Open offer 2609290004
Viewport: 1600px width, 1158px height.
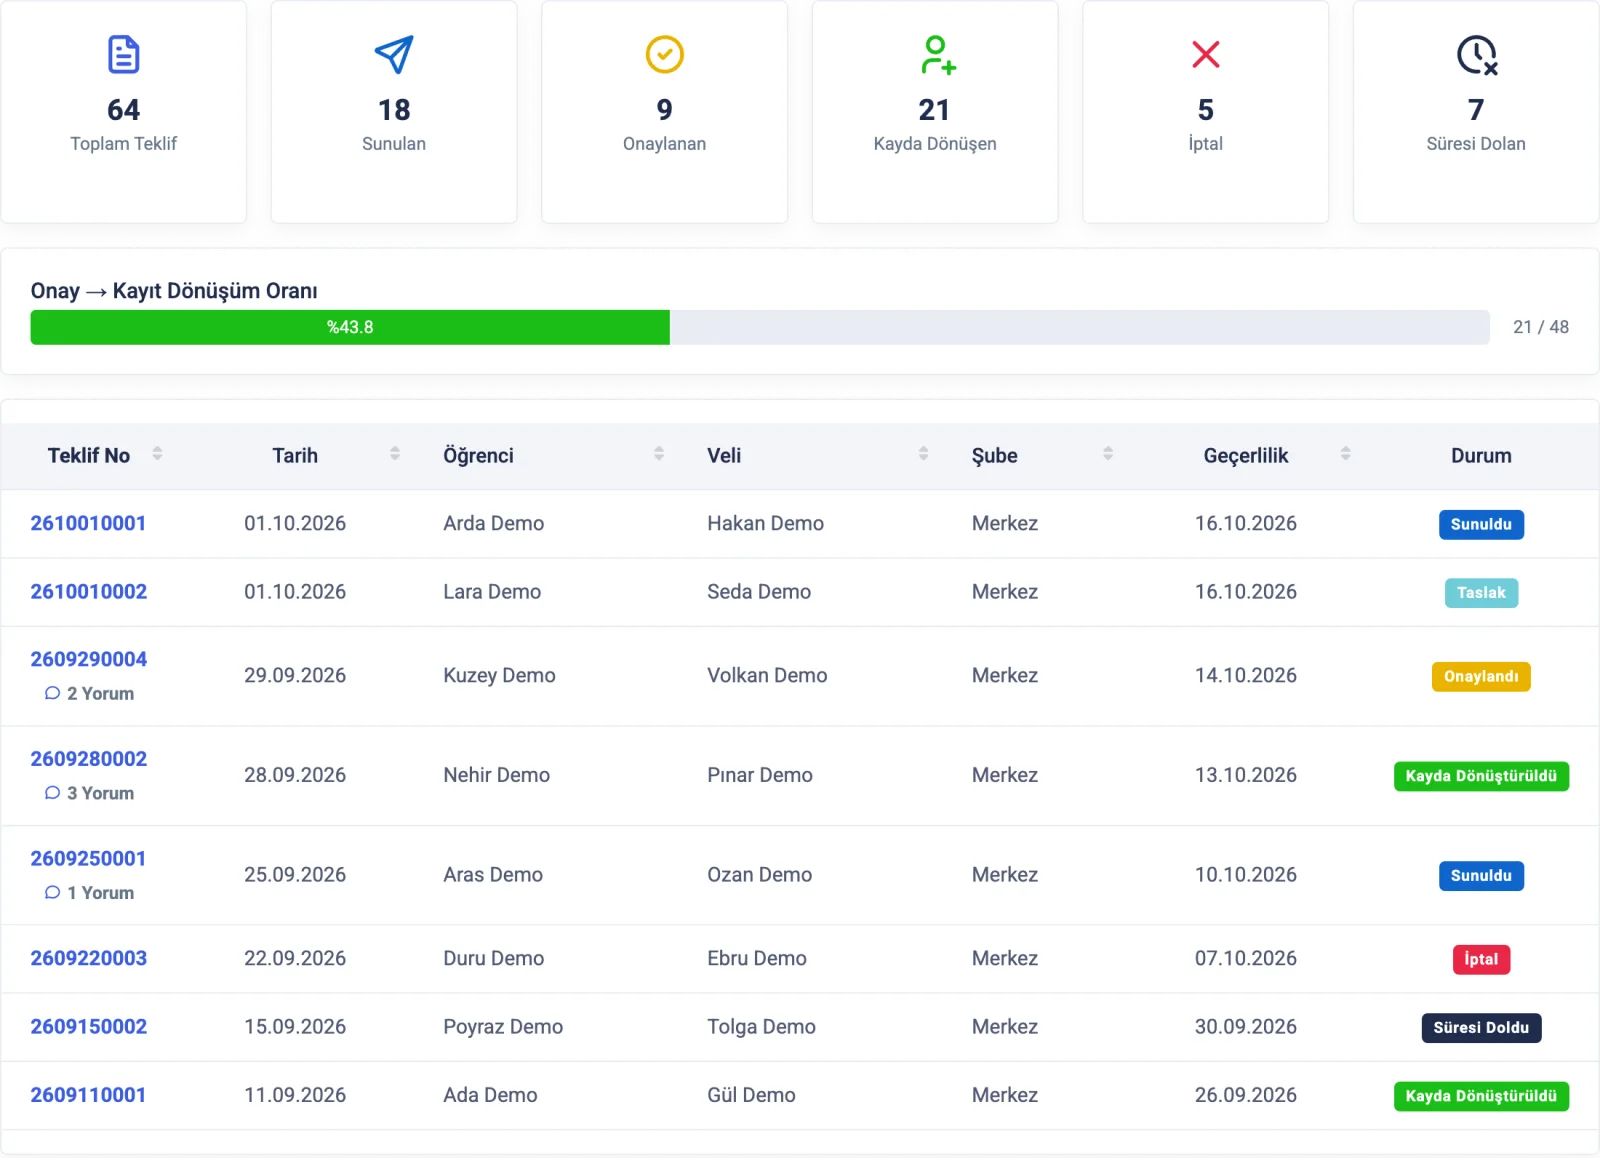point(88,659)
